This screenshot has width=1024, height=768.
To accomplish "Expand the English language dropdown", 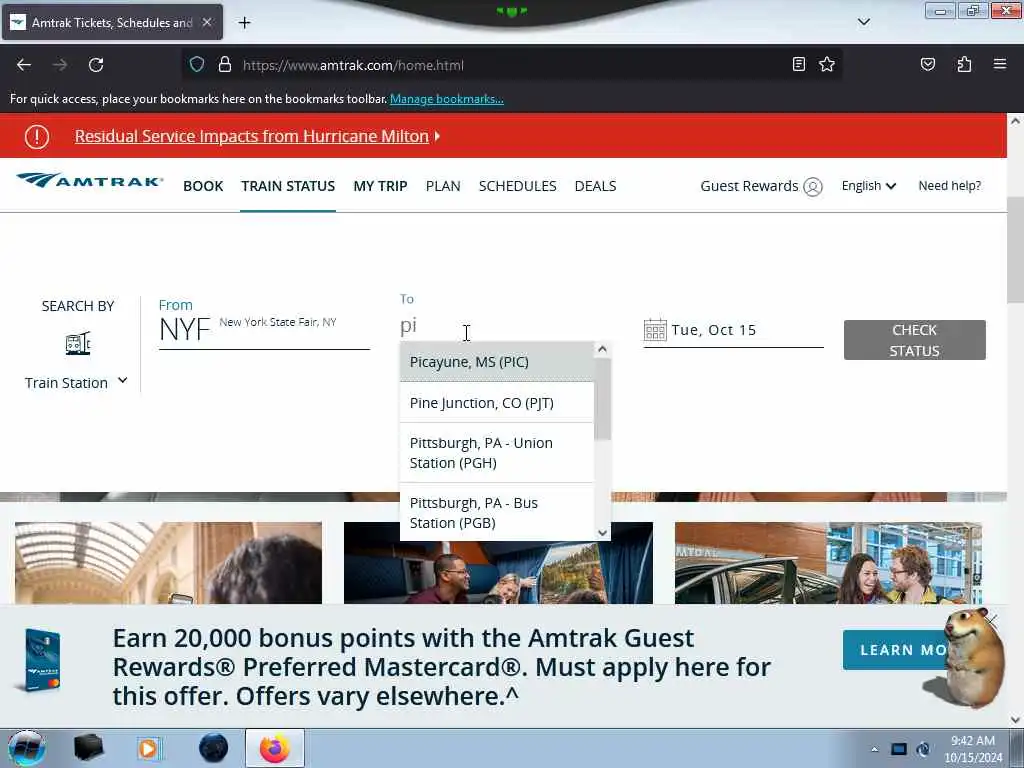I will point(868,186).
